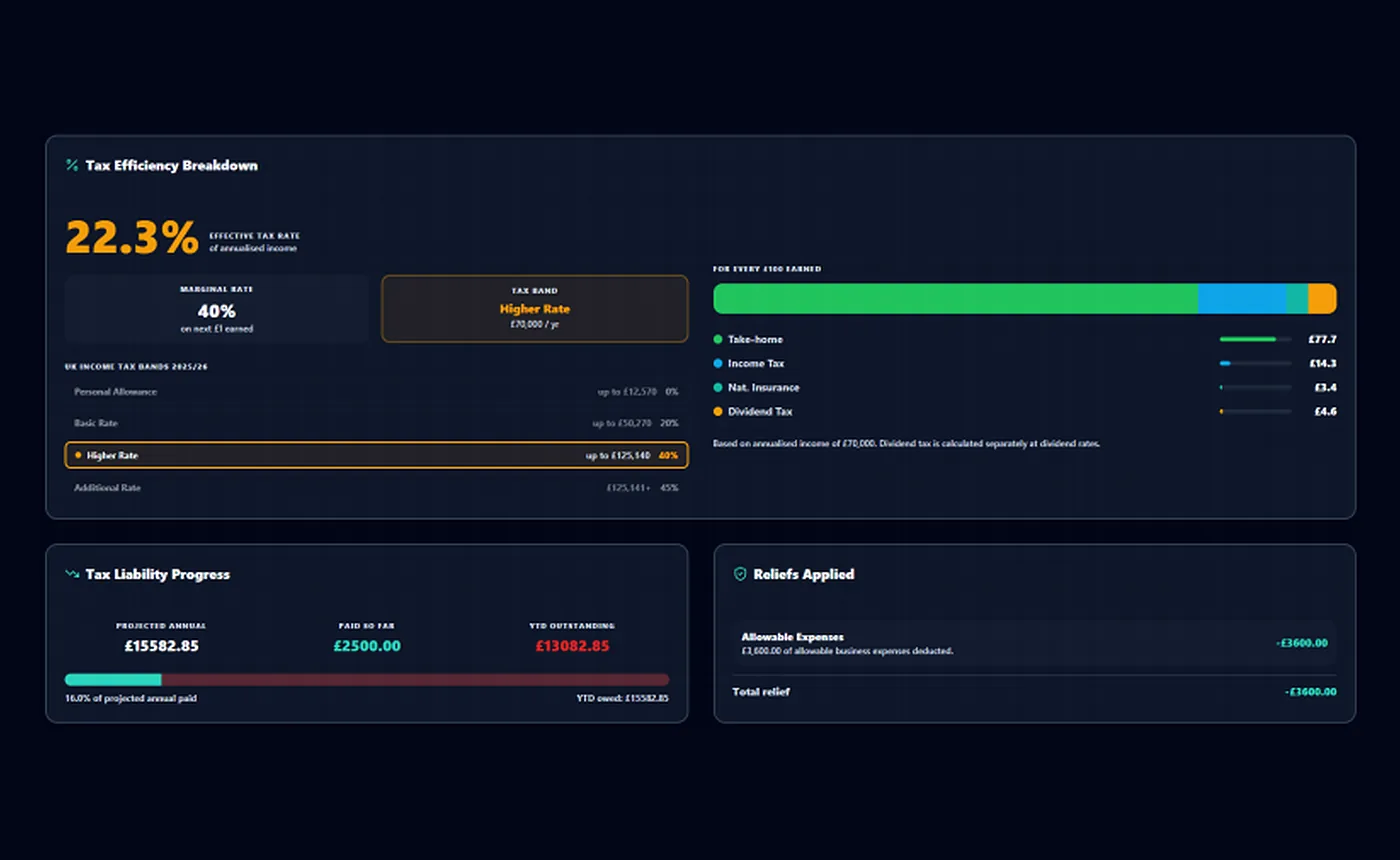Click the Tax Efficiency Breakdown heading
This screenshot has height=860, width=1400.
[171, 165]
